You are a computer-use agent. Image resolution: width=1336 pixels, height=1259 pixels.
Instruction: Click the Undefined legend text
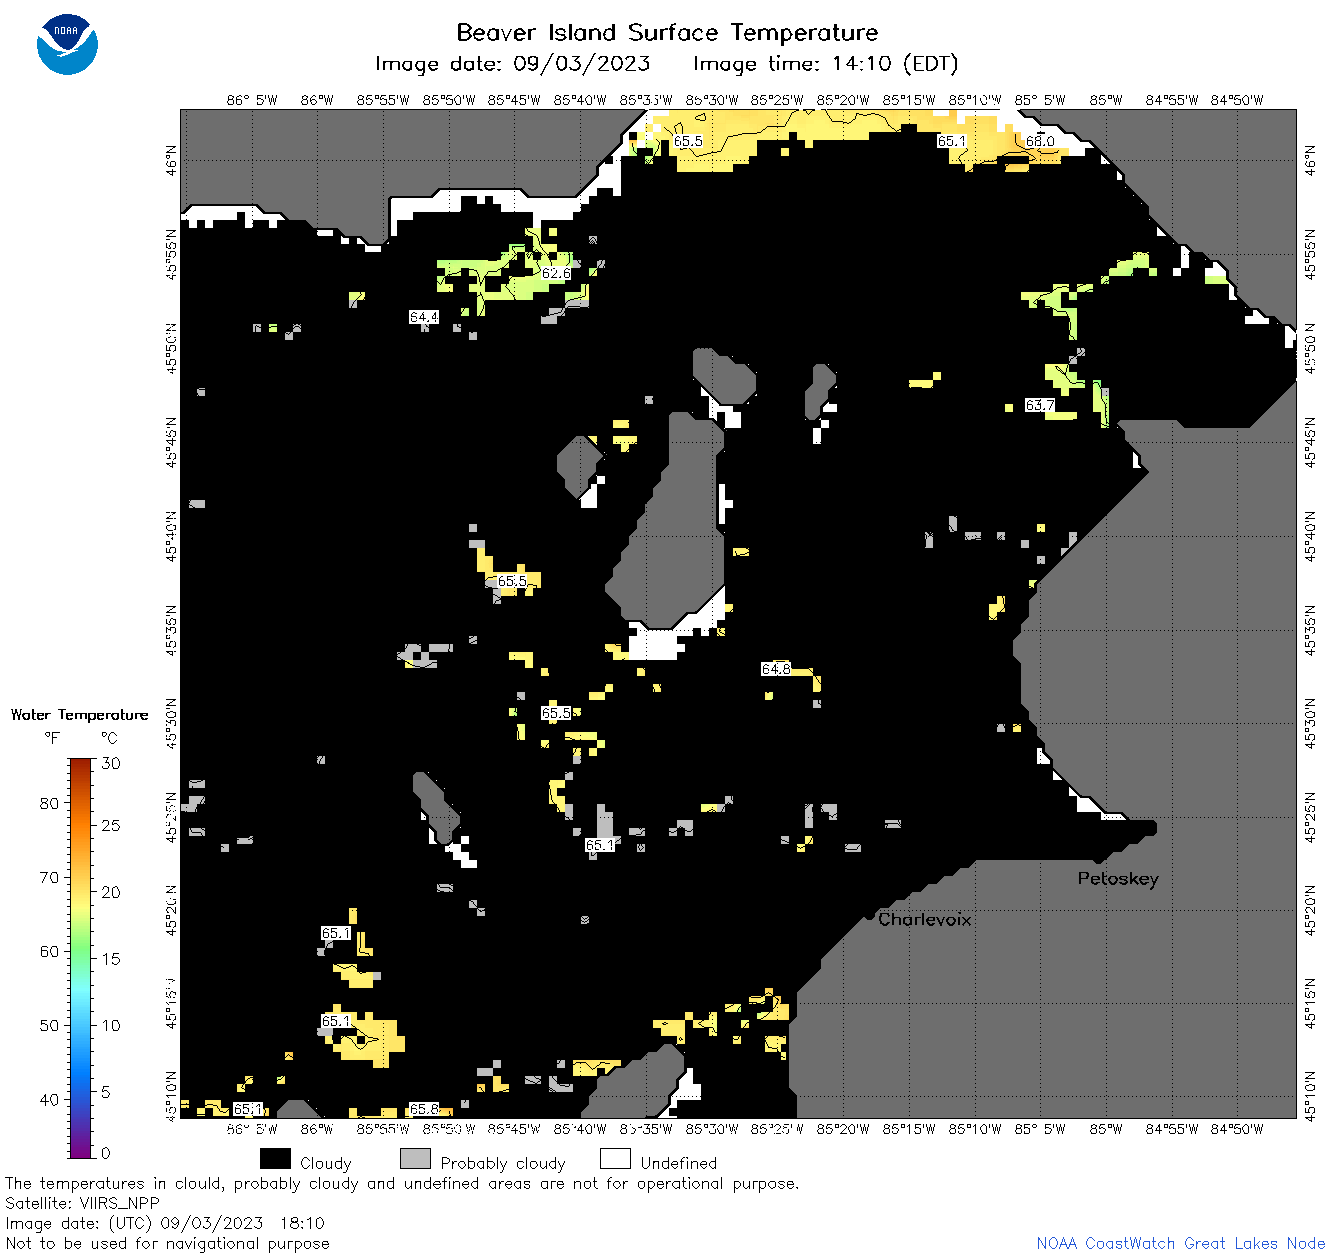click(x=679, y=1163)
